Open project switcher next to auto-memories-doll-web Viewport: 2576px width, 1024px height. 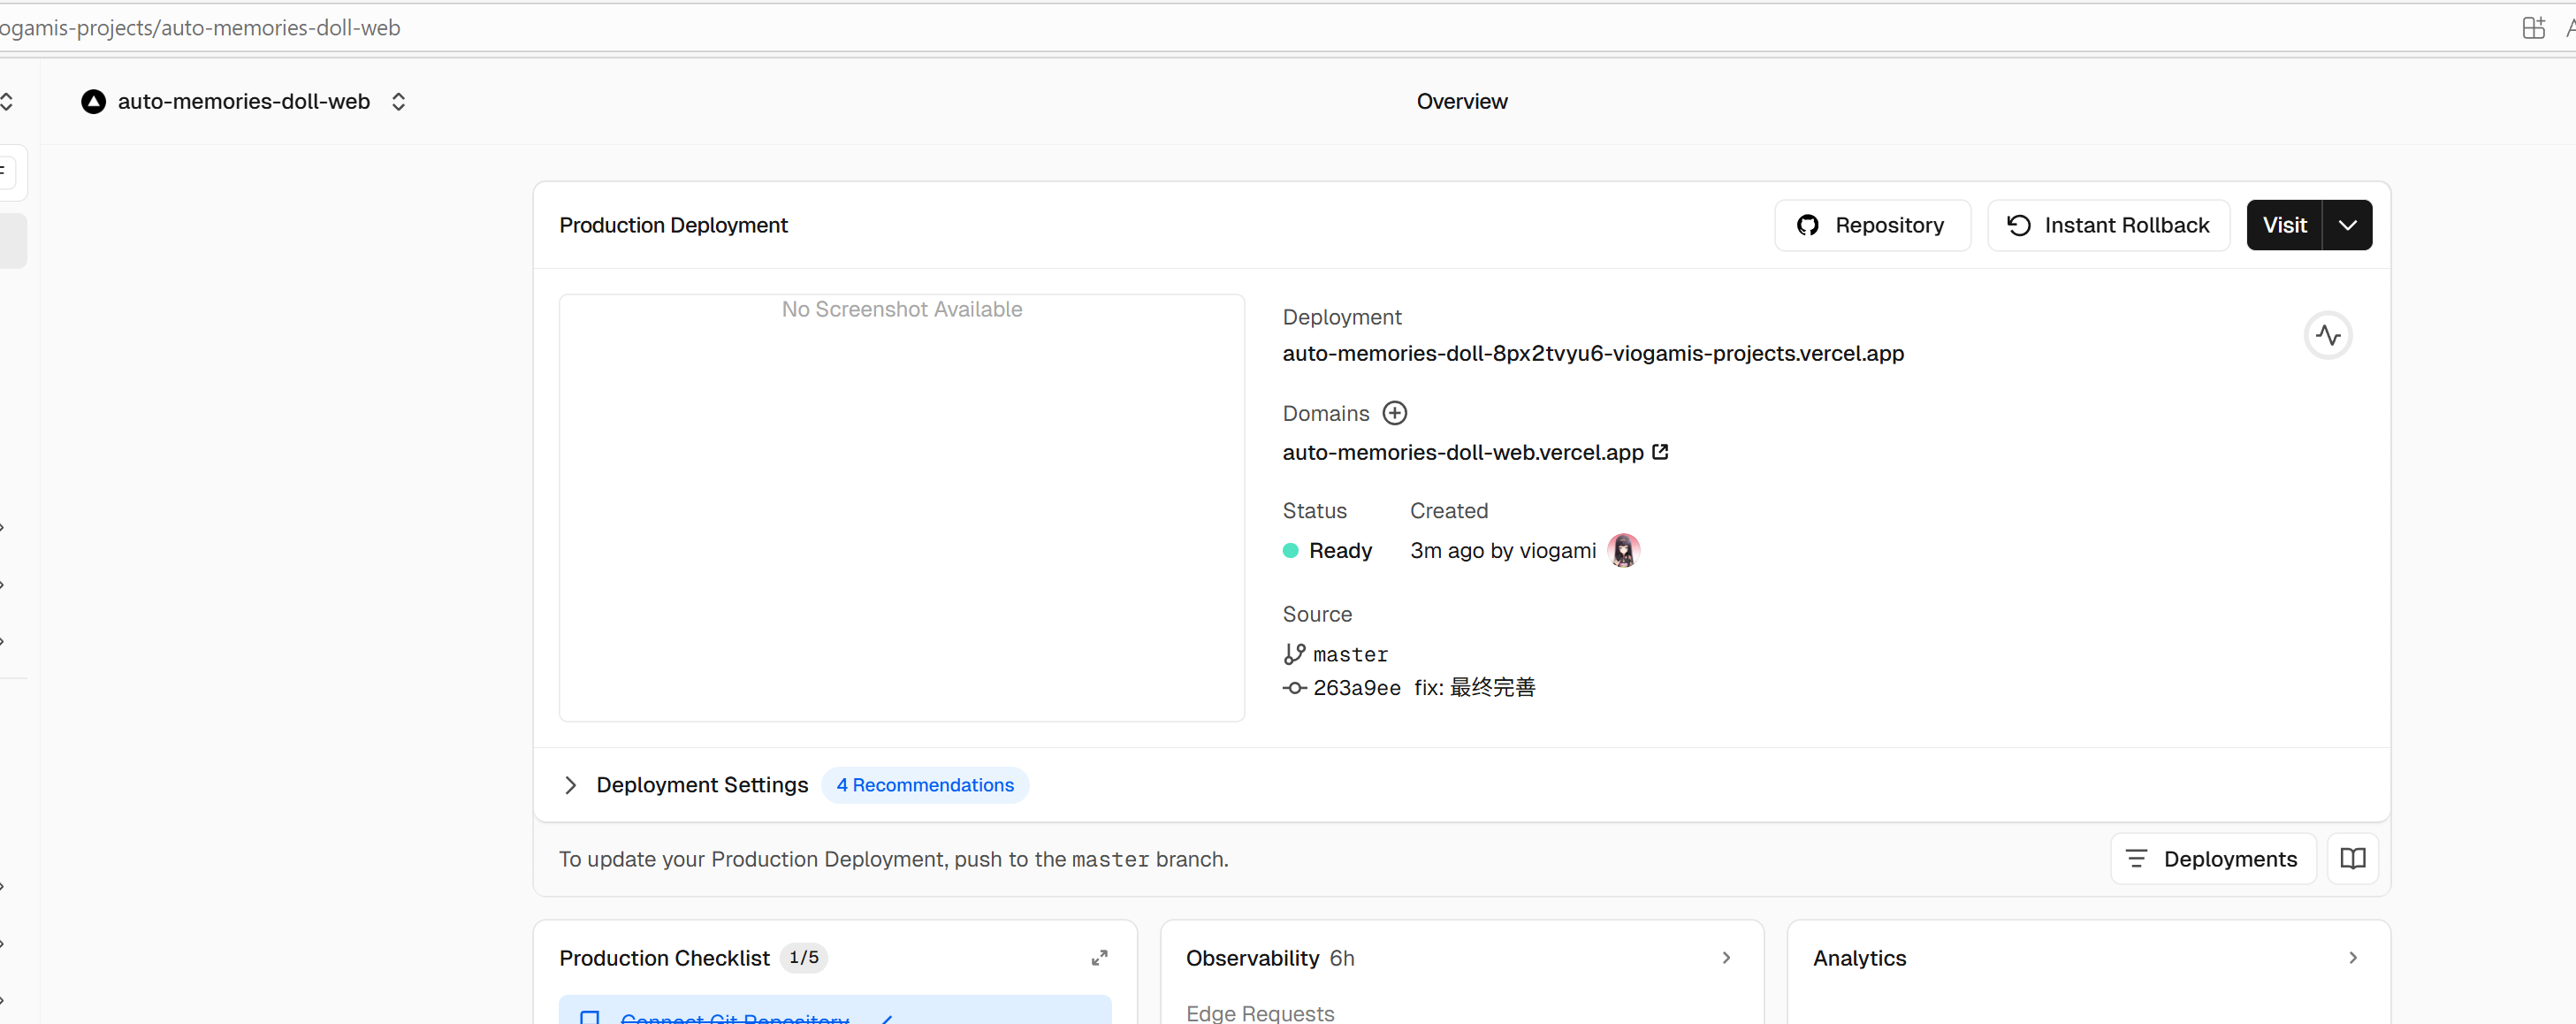click(x=398, y=102)
